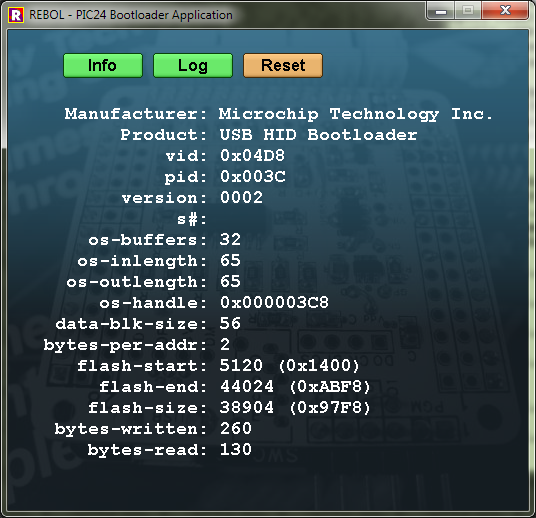536x518 pixels.
Task: Click the 'flash-start:' label
Action: [142, 366]
